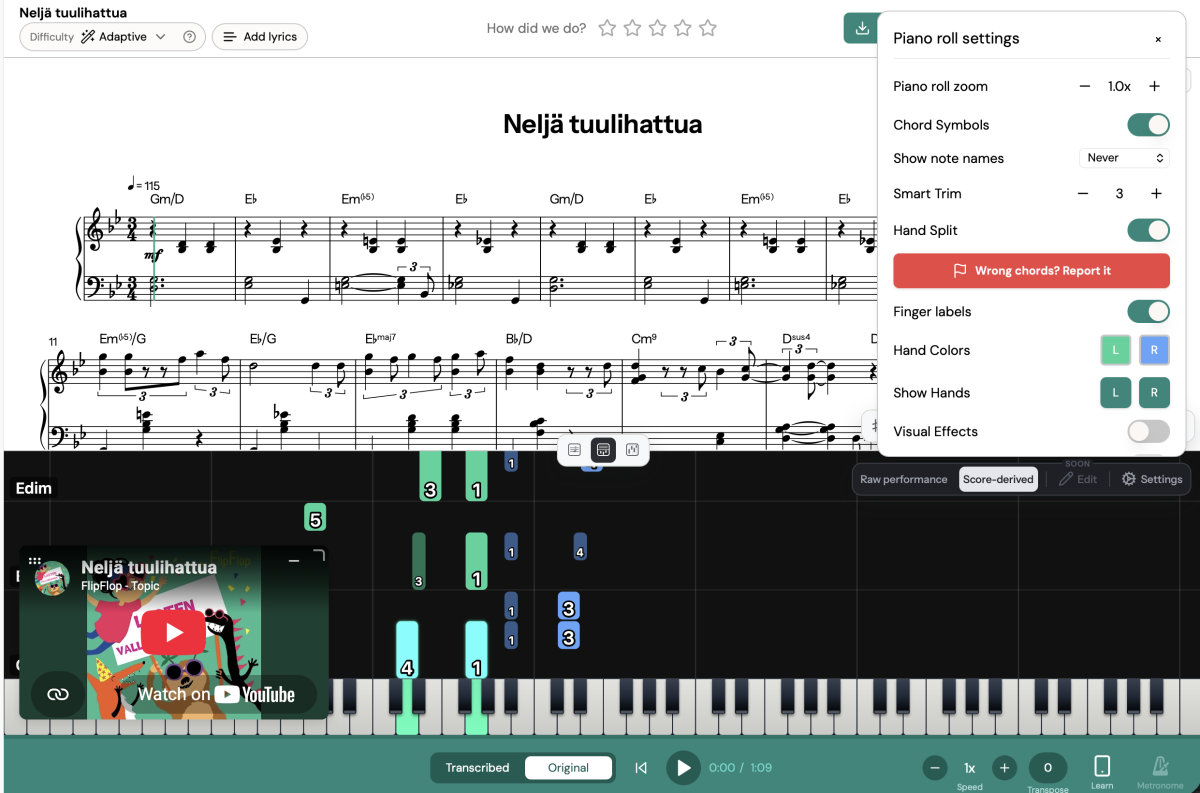Minimize the YouTube video overlay
This screenshot has height=793, width=1200.
tap(294, 561)
